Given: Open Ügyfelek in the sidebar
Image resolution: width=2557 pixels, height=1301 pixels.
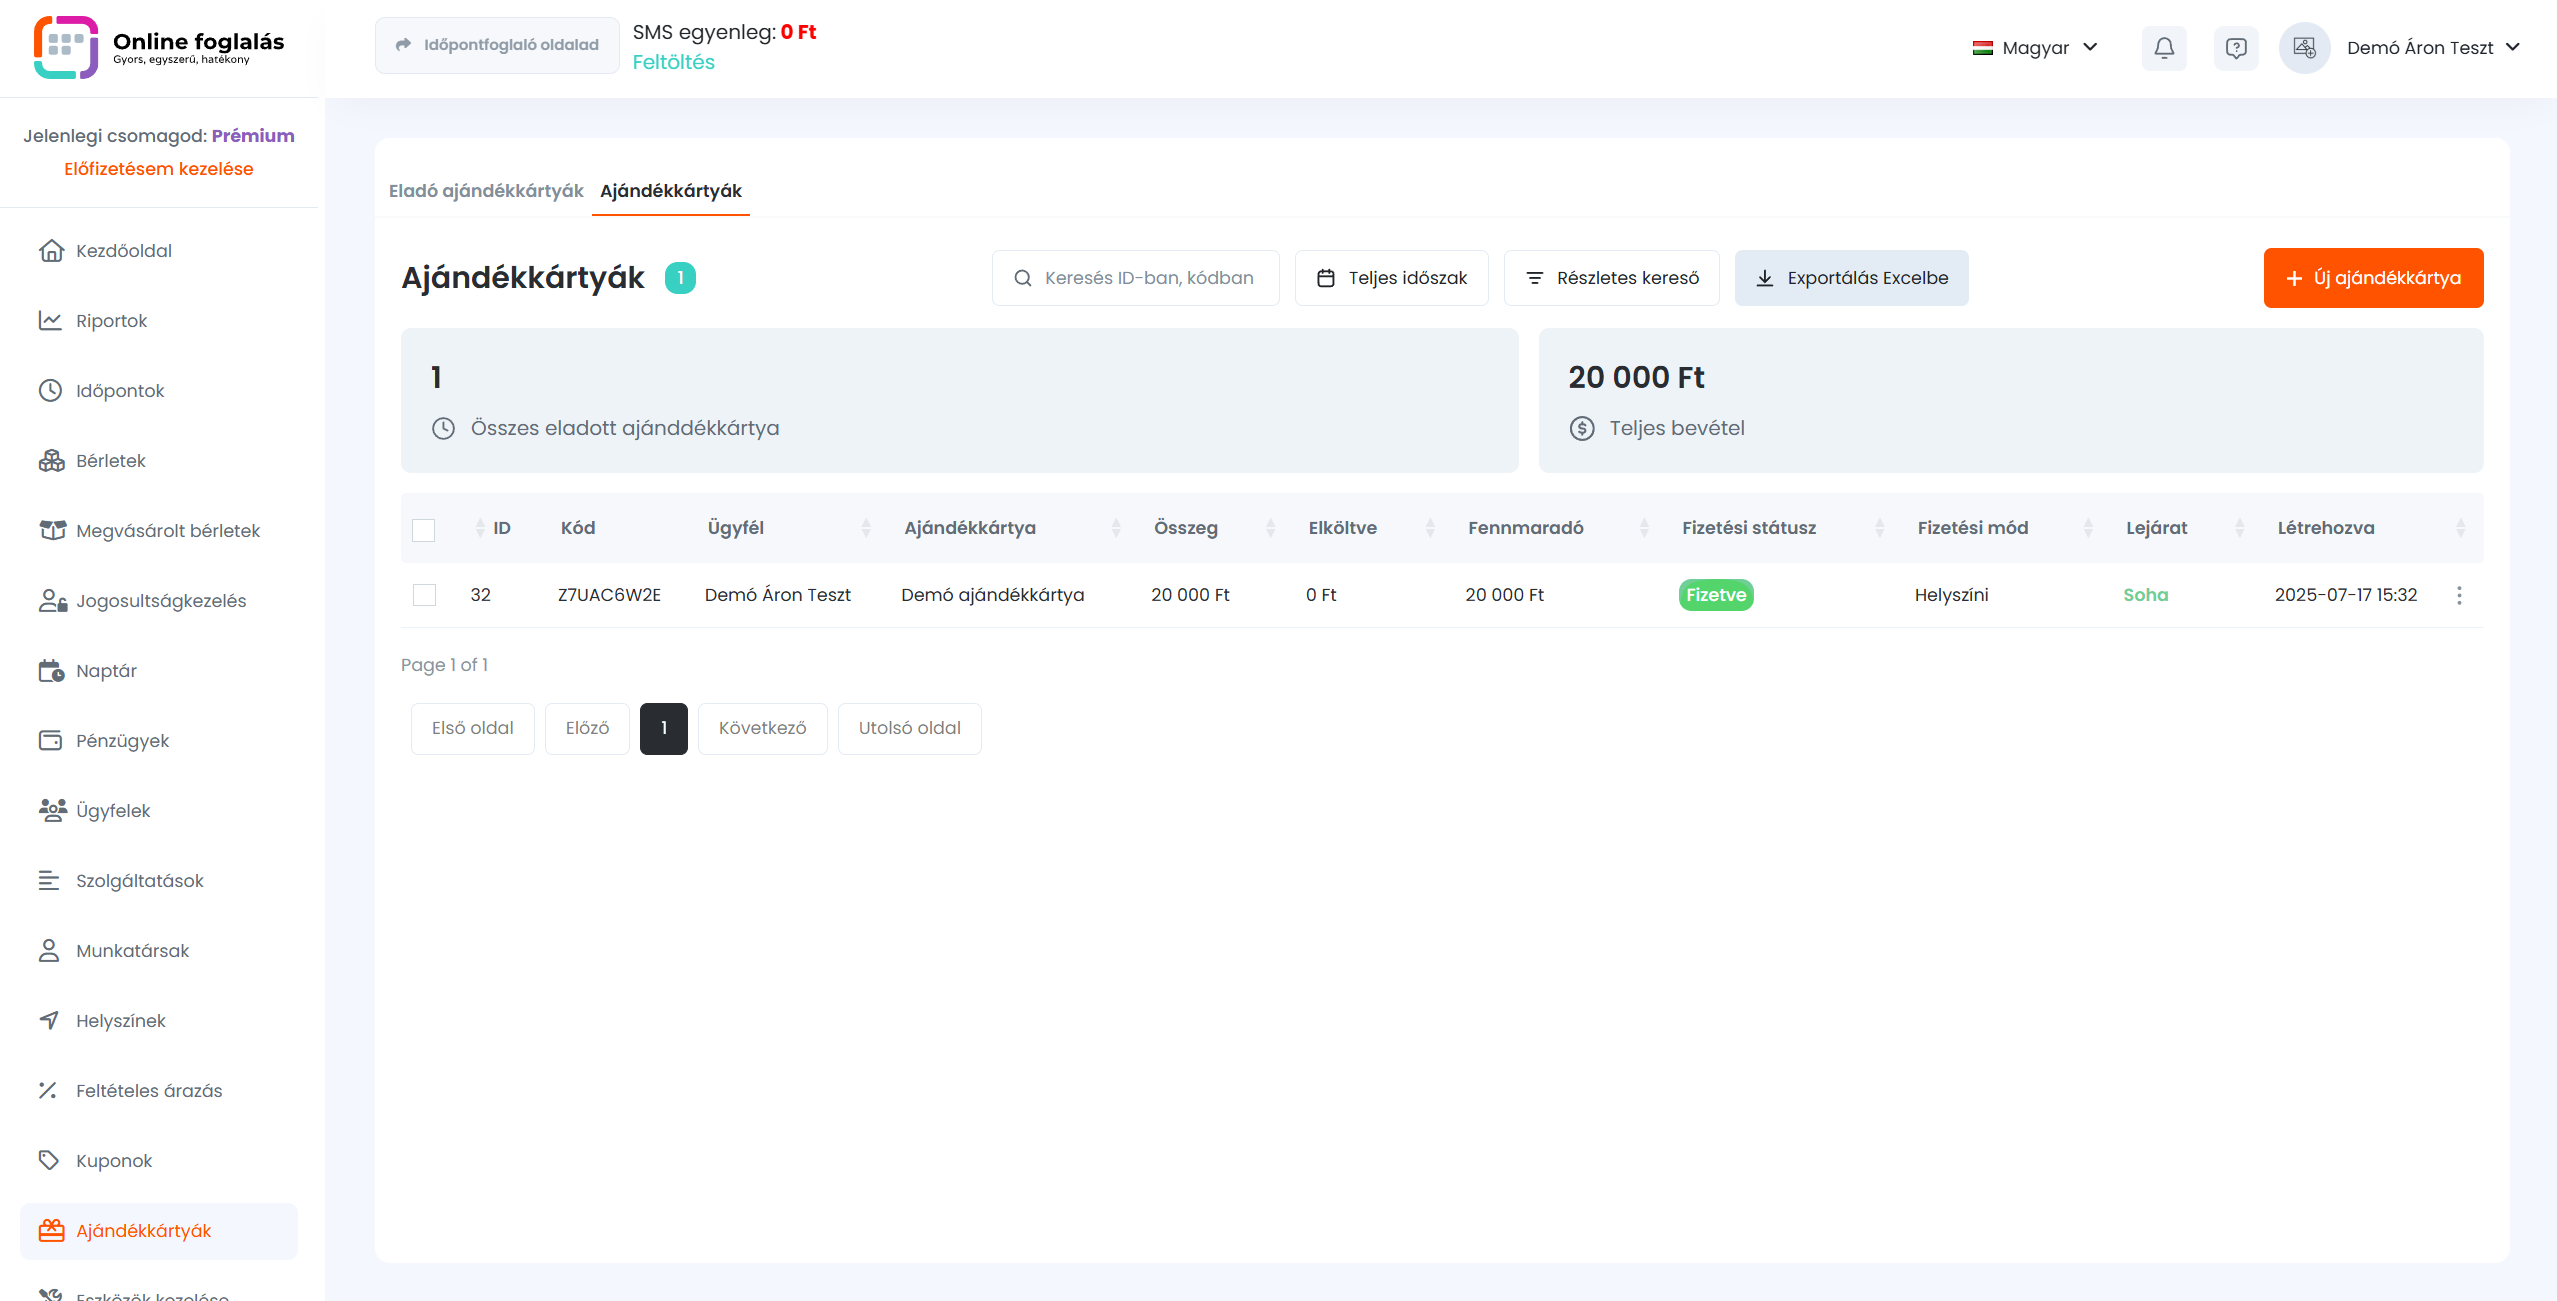Looking at the screenshot, I should pyautogui.click(x=113, y=811).
